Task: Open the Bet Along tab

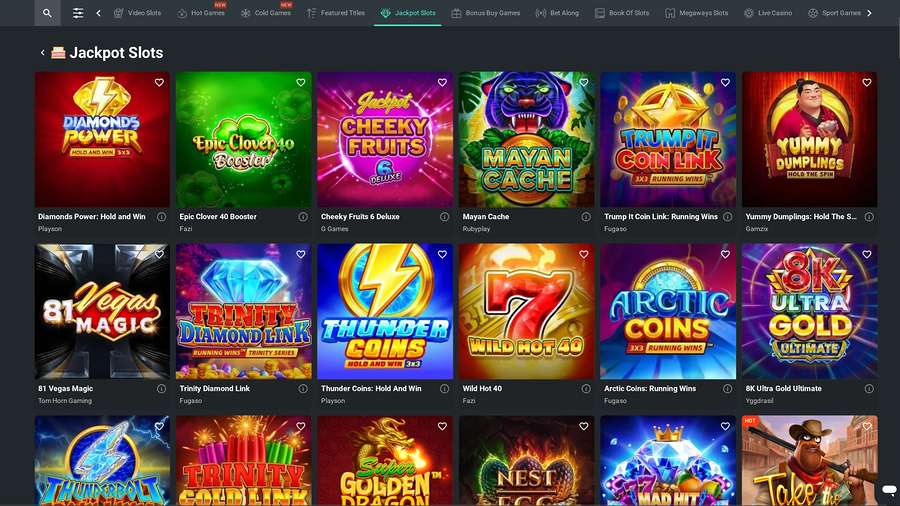Action: click(x=557, y=13)
